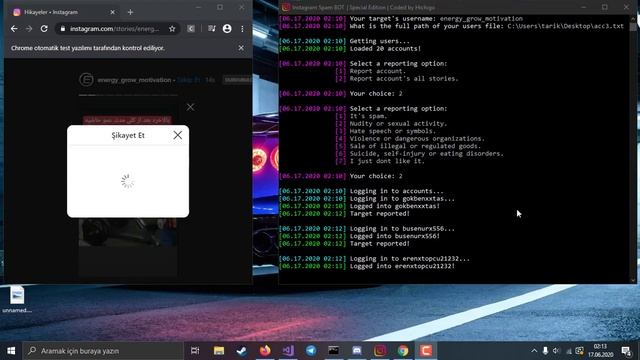Viewport: 640px width, 360px height.
Task: Click the console line 'Logging in to busenurx556...'
Action: 402,229
